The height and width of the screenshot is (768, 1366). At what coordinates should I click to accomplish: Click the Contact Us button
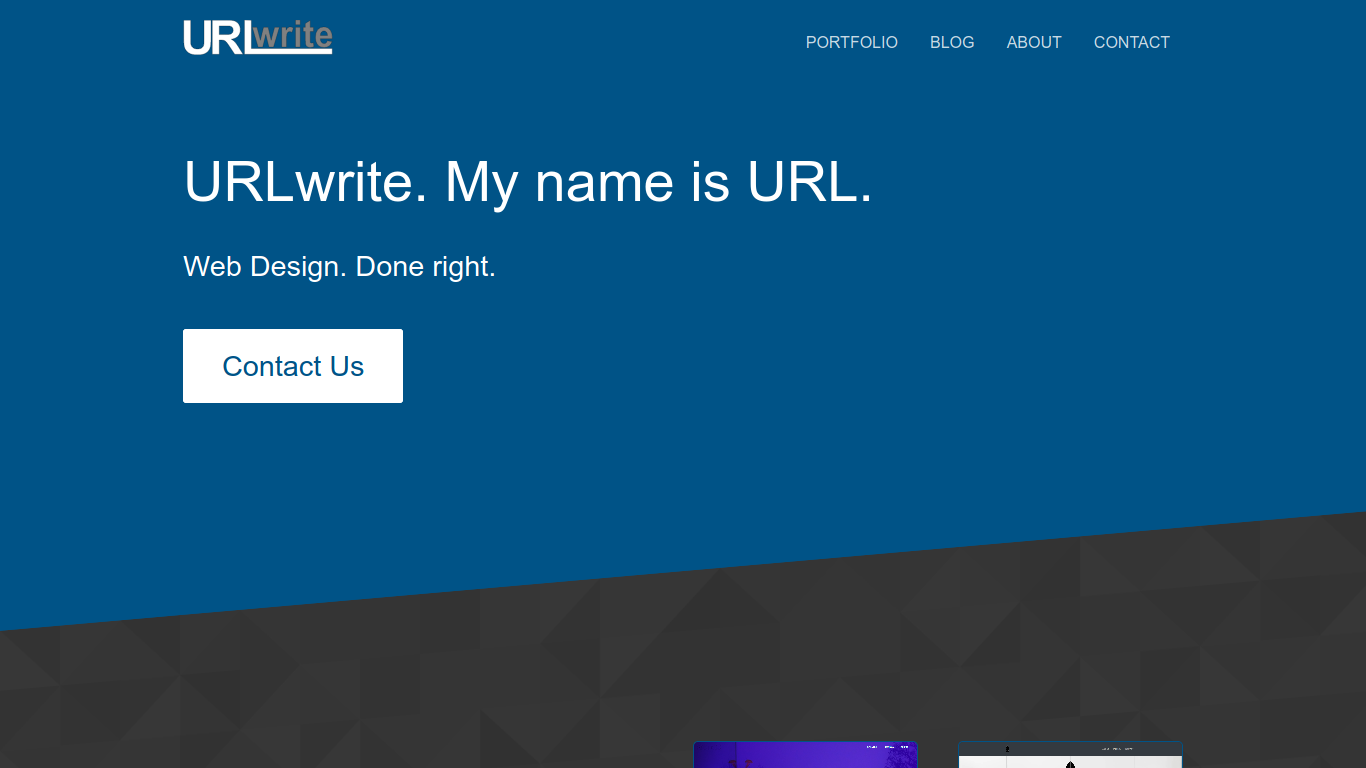click(293, 366)
